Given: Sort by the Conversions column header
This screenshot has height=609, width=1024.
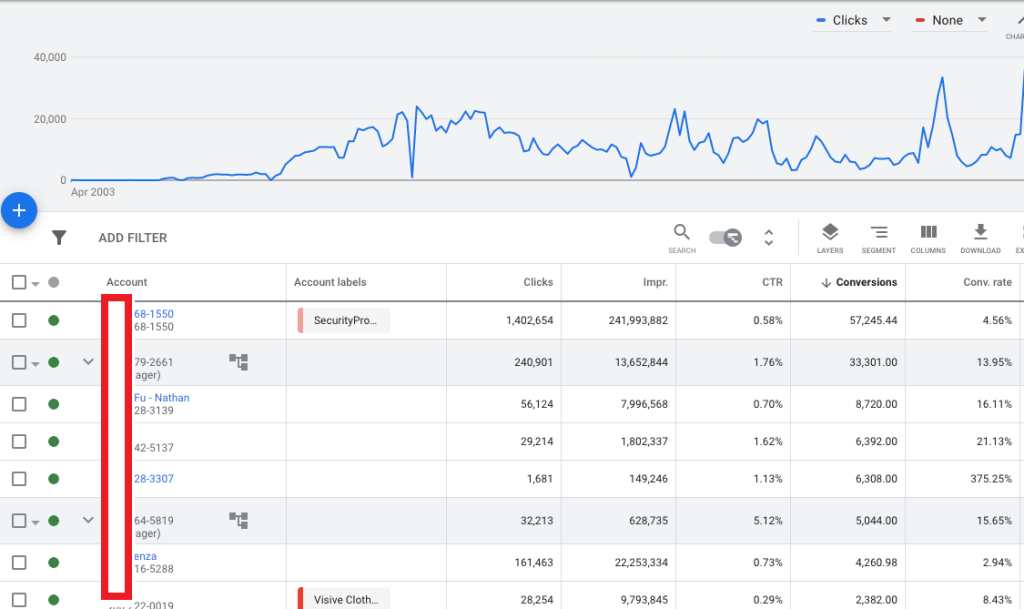Looking at the screenshot, I should coord(866,282).
